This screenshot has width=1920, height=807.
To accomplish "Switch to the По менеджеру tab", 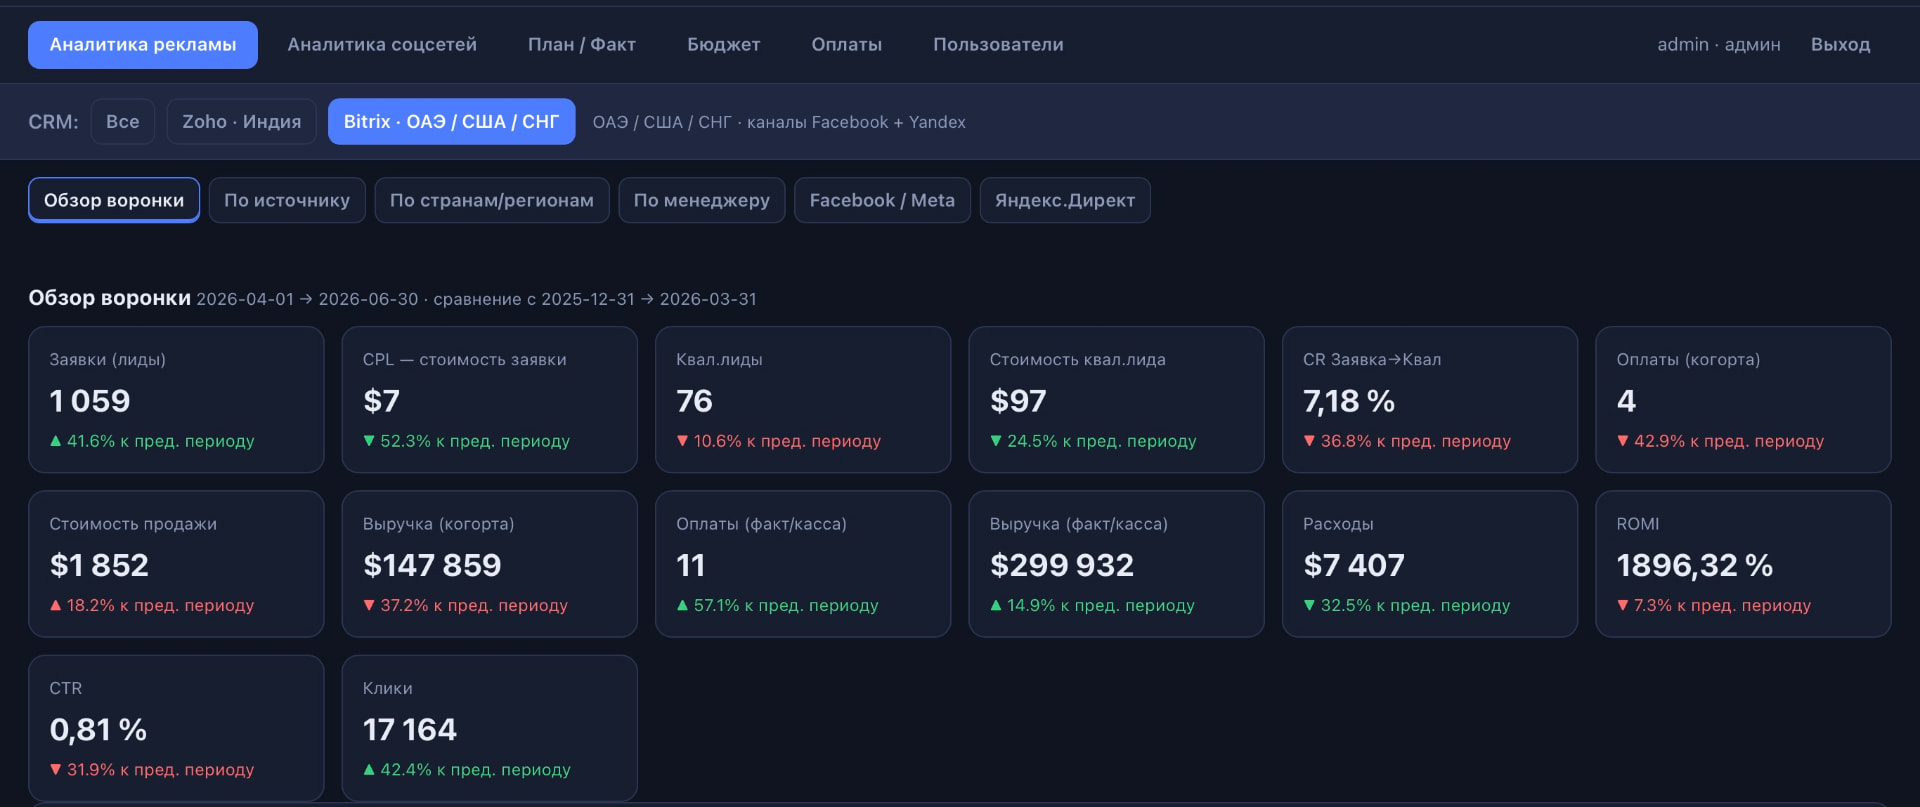I will pos(701,200).
